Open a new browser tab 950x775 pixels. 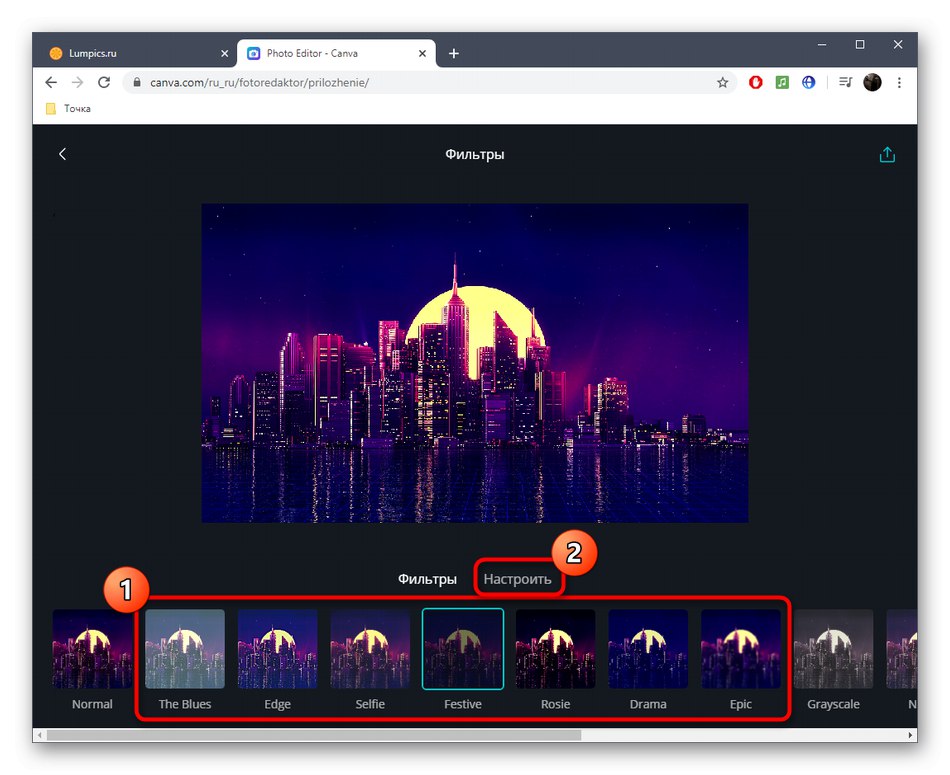(453, 52)
